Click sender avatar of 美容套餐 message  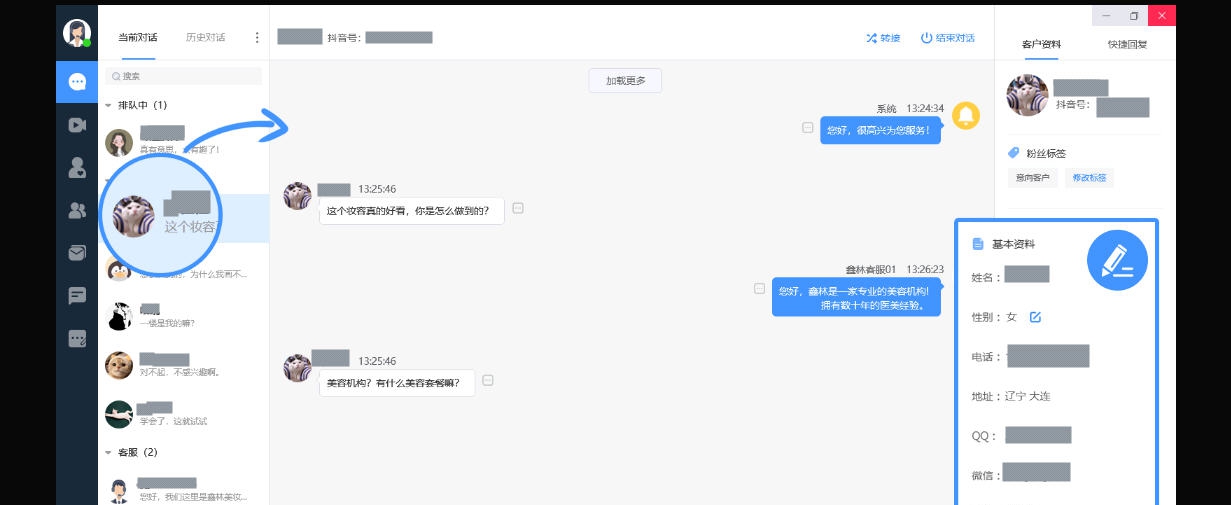(x=297, y=367)
